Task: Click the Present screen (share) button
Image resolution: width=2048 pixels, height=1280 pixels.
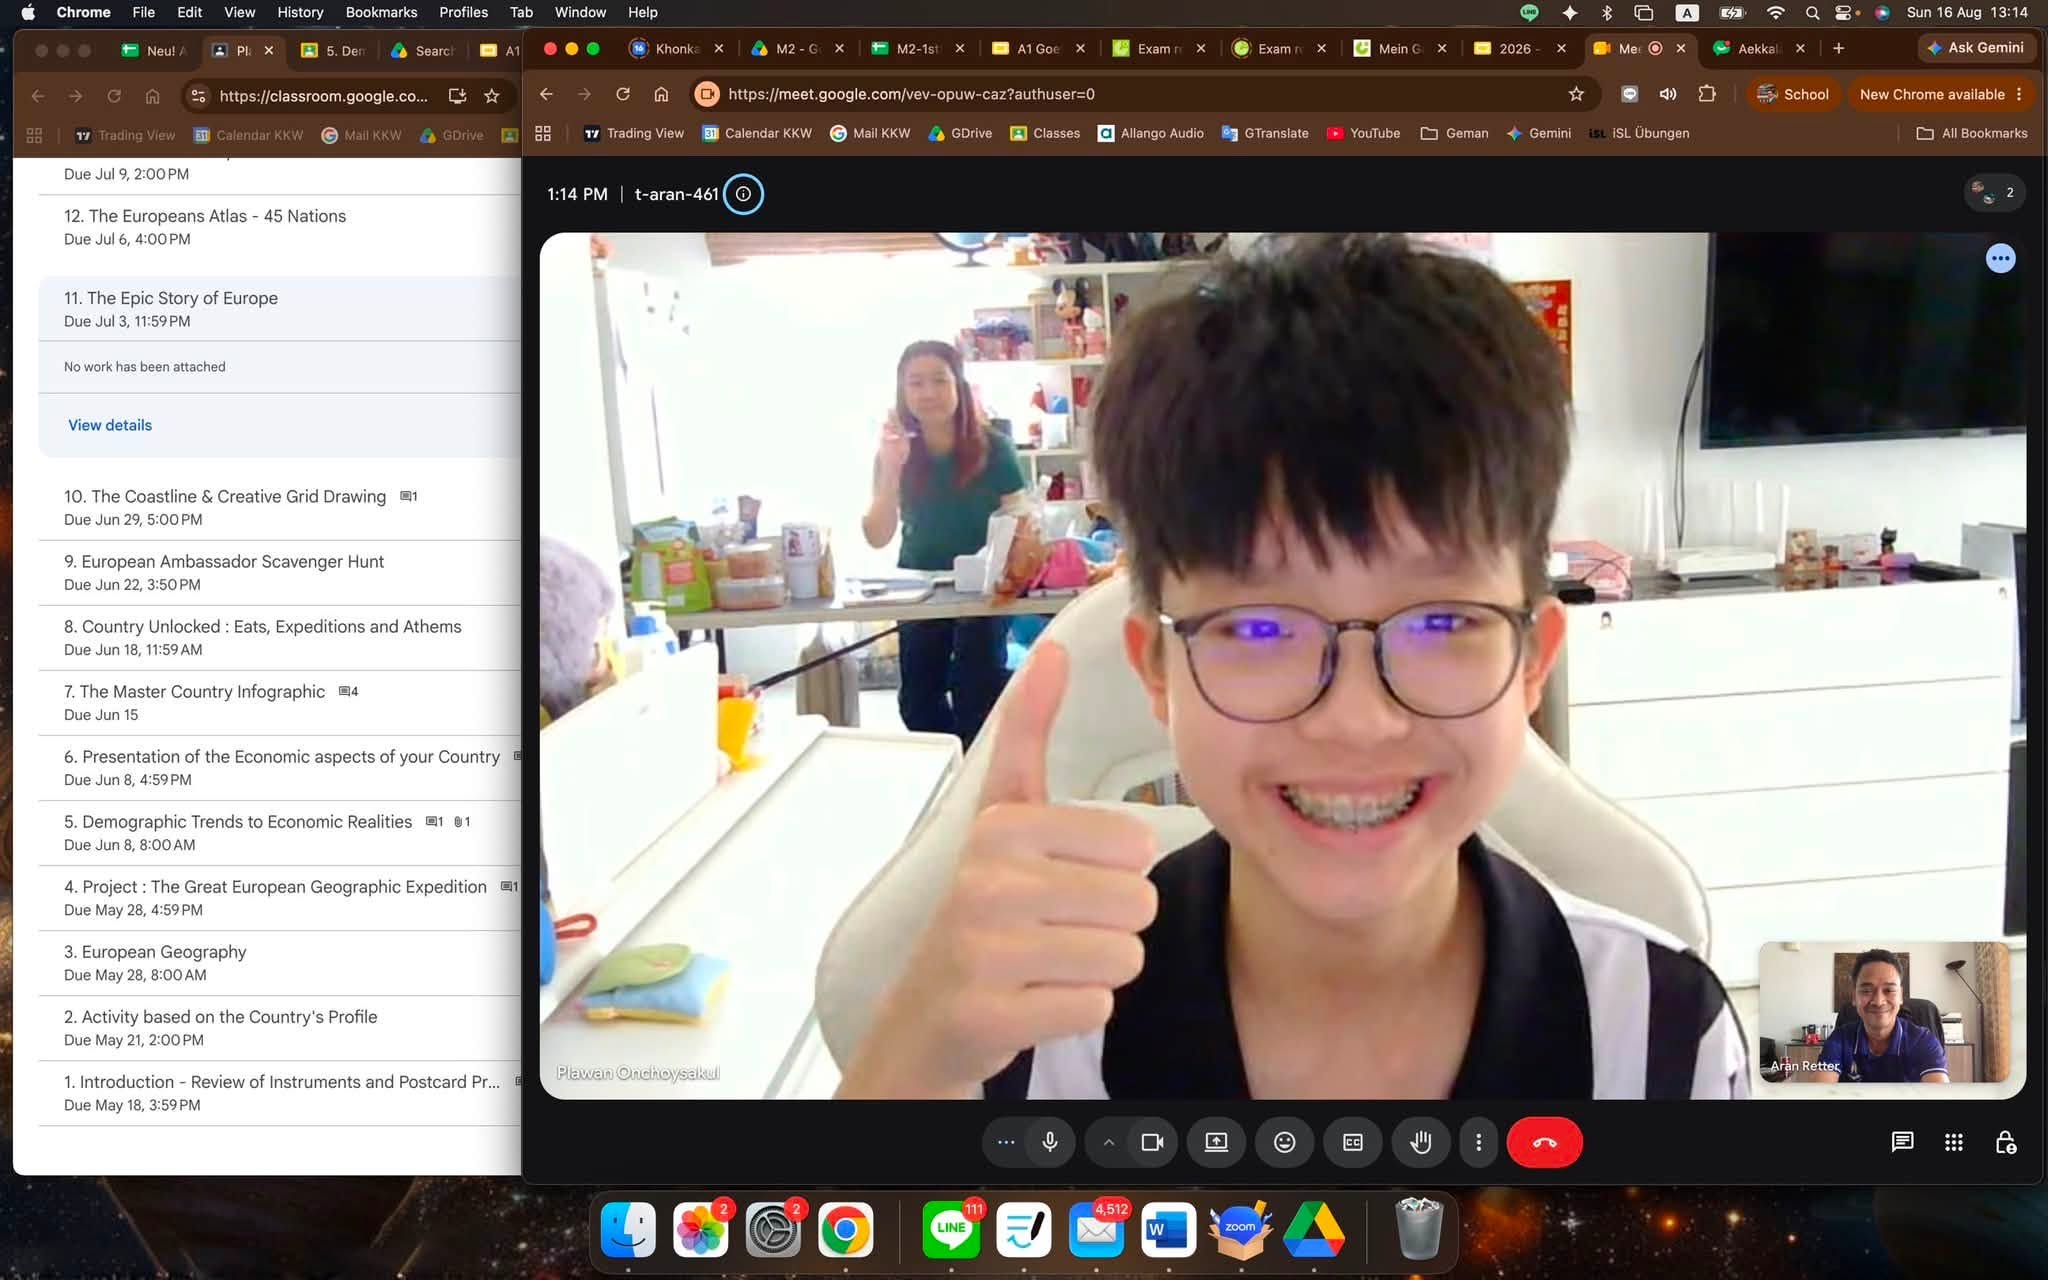Action: pos(1216,1142)
